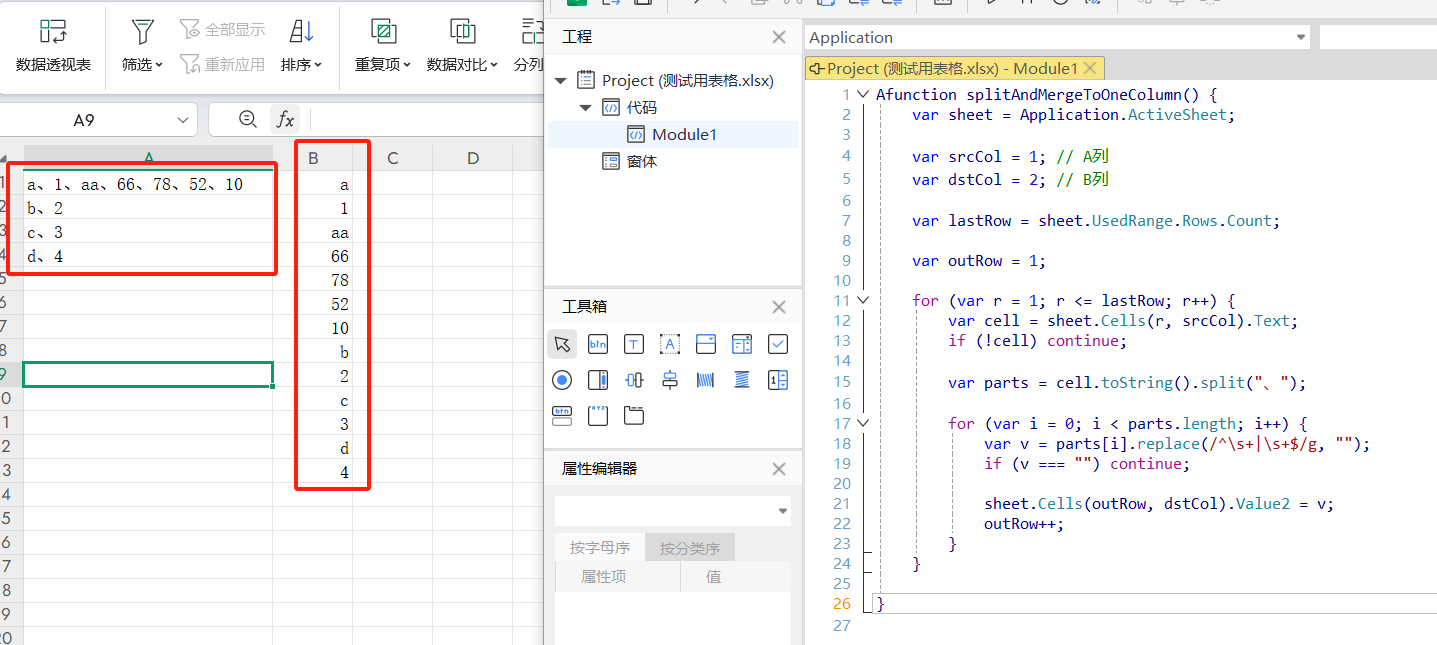Pick the command button control in toolbox
Screen dimensions: 1437x645
(x=598, y=344)
